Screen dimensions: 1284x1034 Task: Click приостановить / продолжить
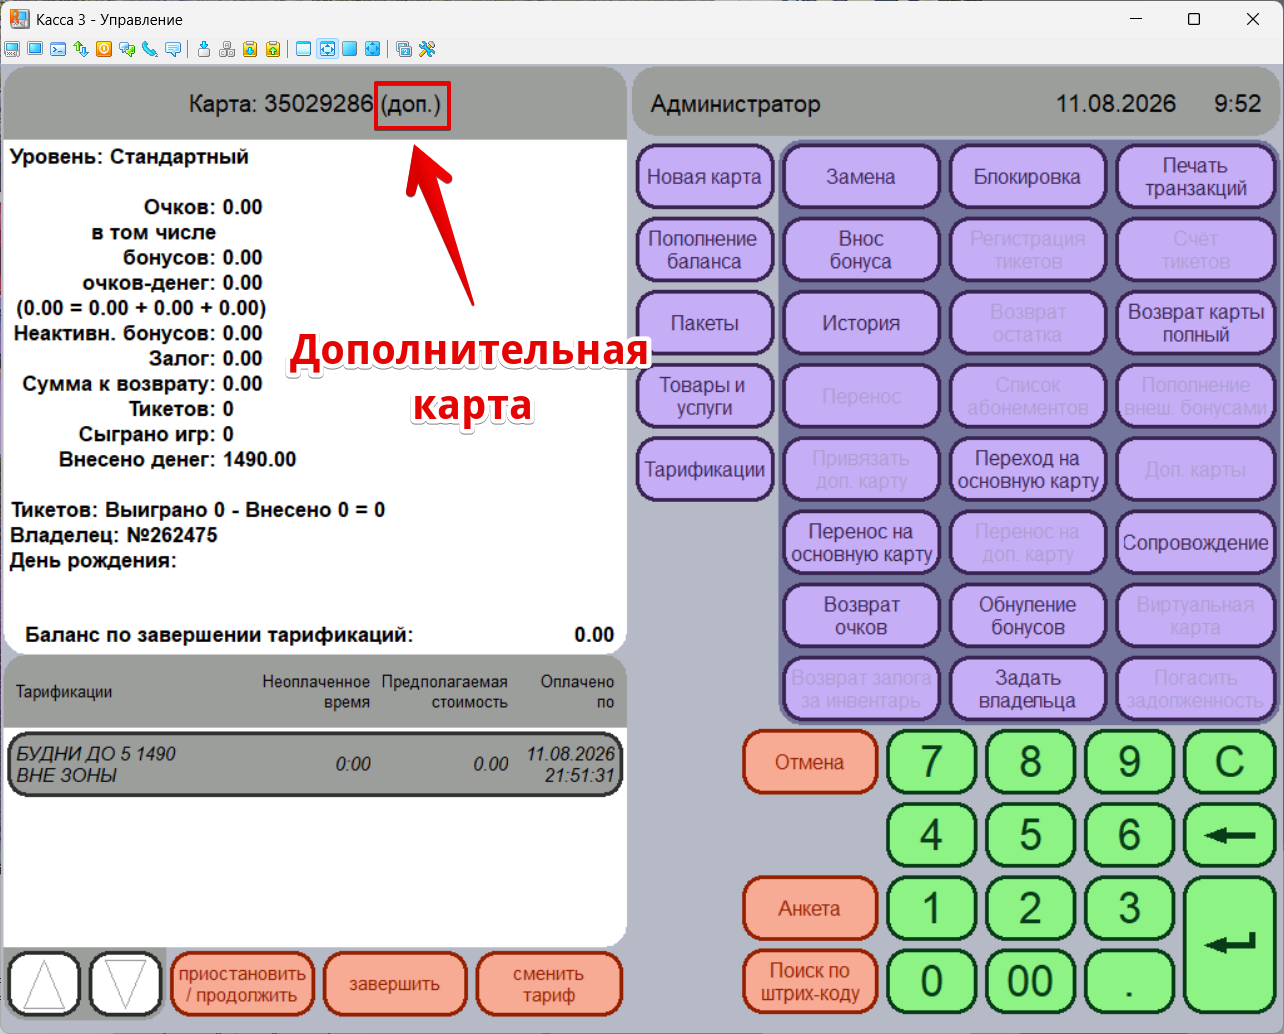[242, 984]
